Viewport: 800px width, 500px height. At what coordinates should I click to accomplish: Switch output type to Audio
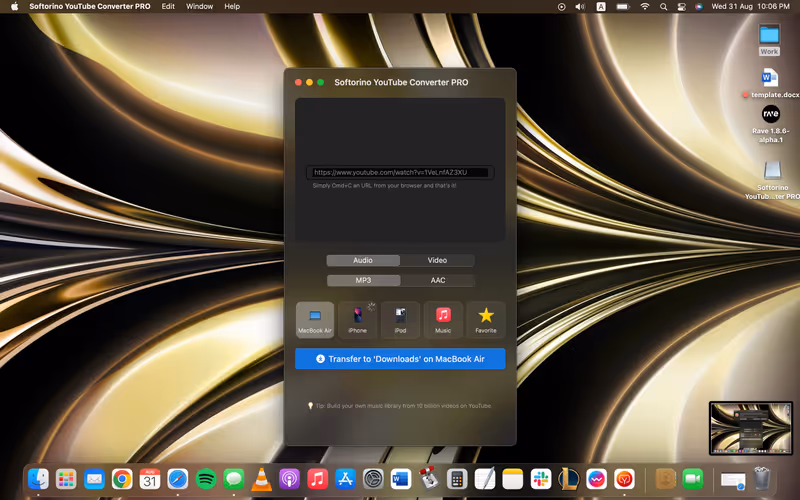pos(363,260)
